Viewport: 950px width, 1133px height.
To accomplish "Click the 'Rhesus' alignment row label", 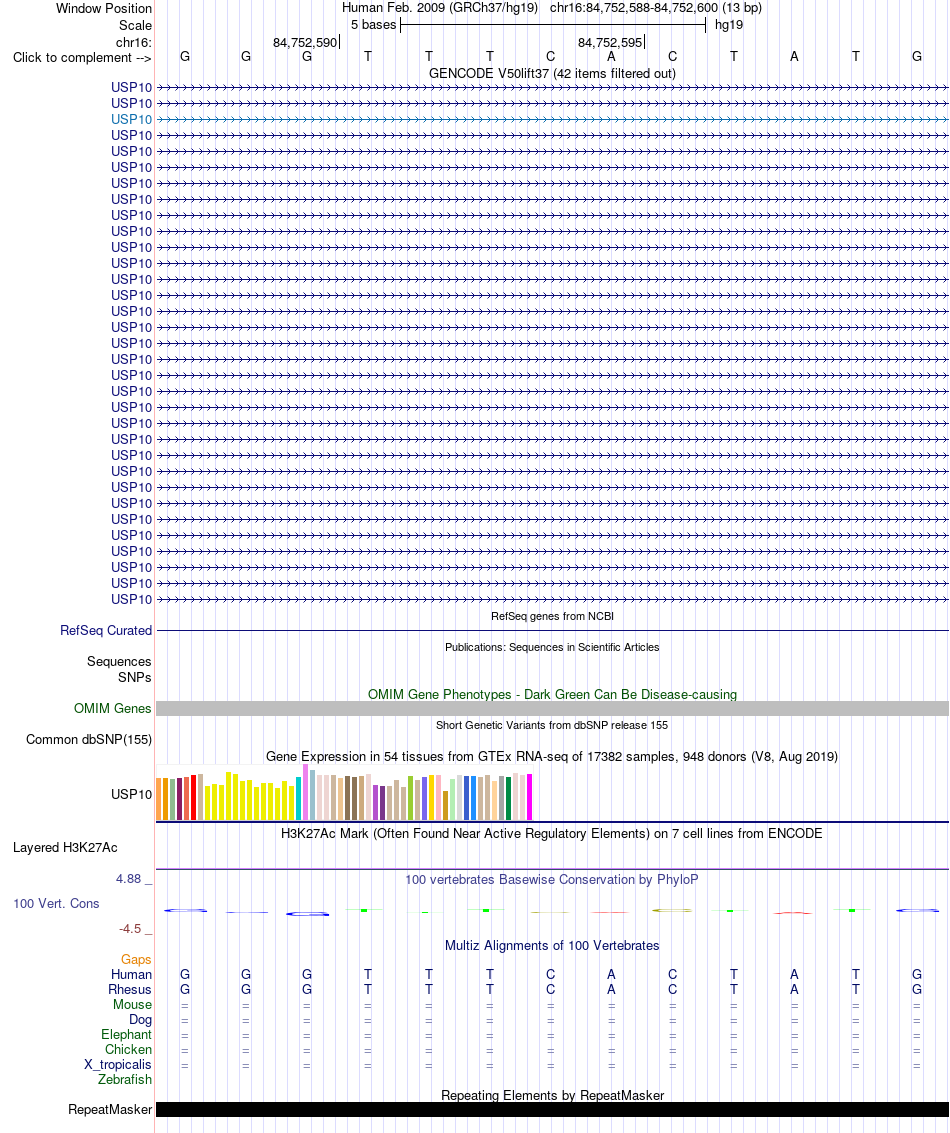I will 130,989.
